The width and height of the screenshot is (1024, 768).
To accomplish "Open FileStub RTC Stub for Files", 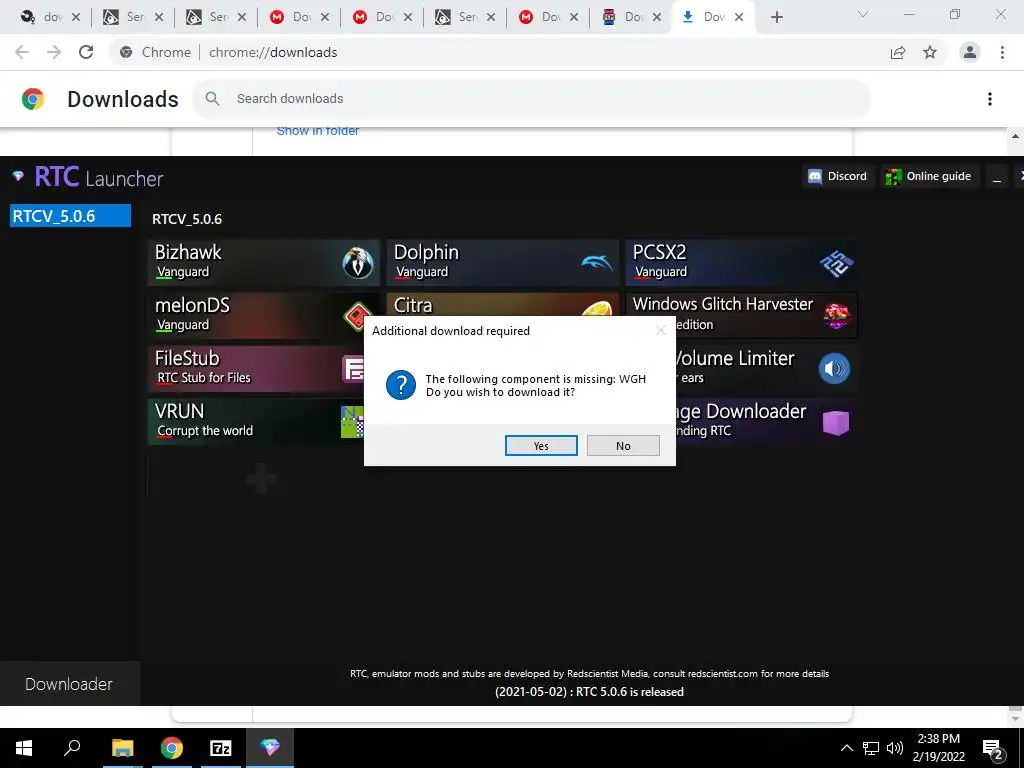I will (256, 368).
